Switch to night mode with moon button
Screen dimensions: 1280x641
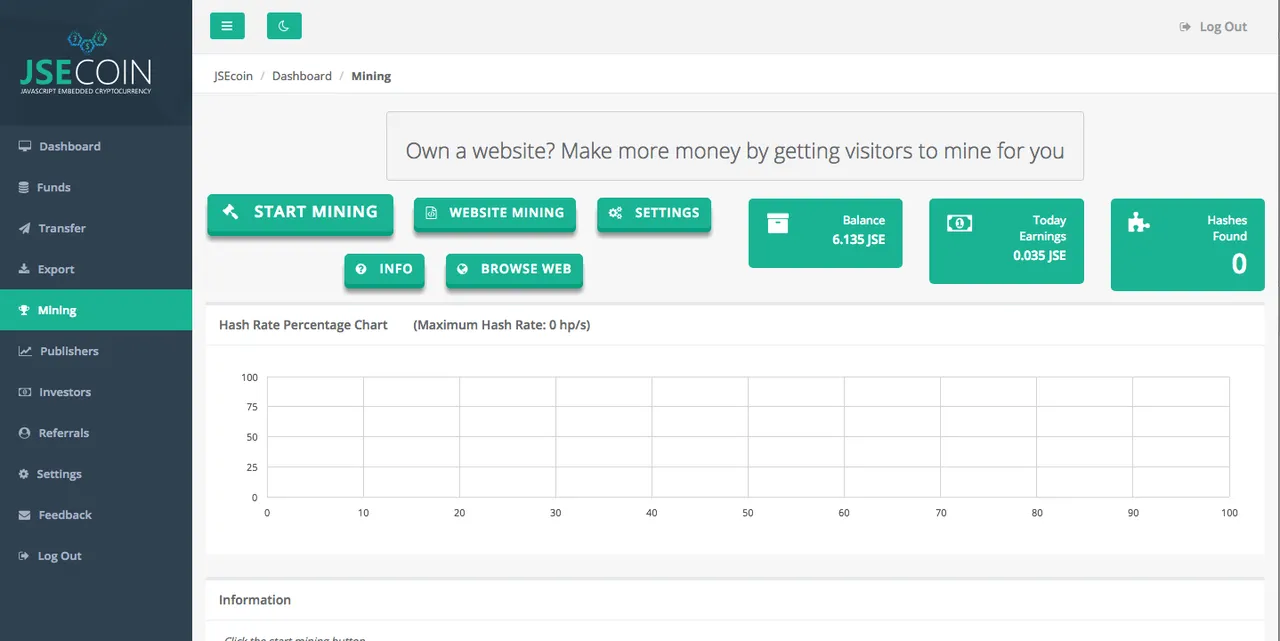[x=284, y=26]
